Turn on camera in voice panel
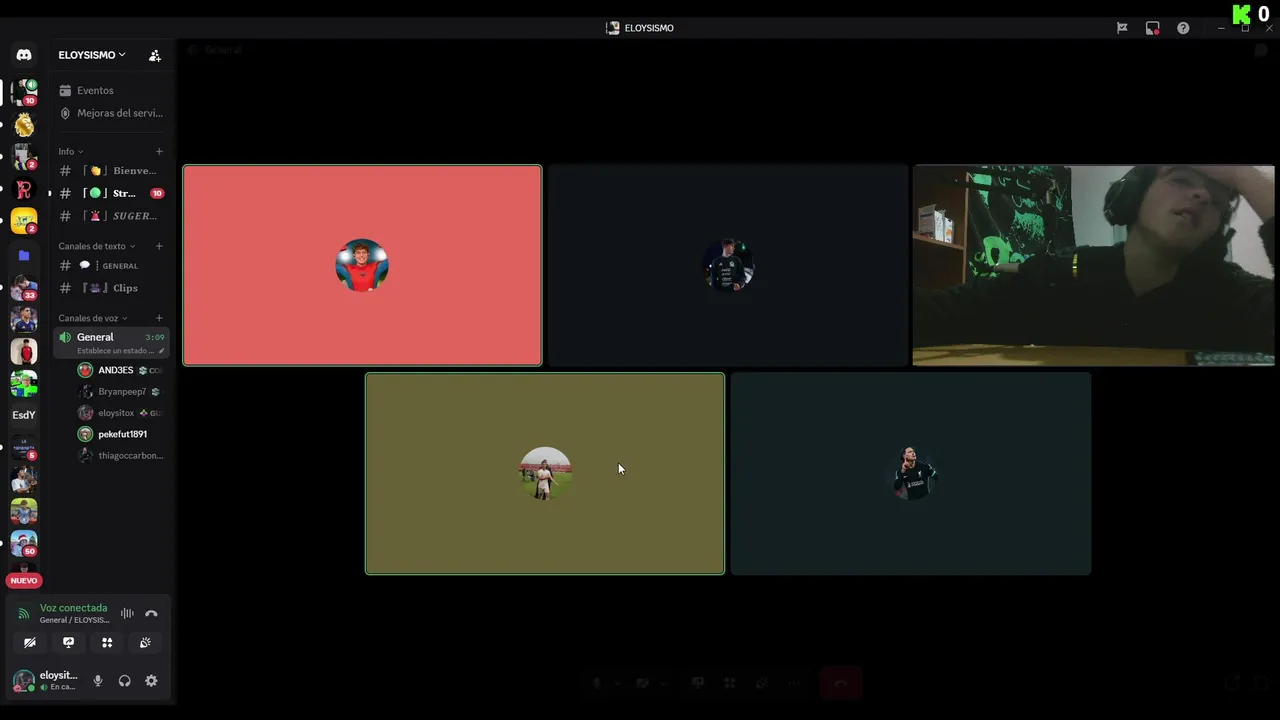 [30, 643]
